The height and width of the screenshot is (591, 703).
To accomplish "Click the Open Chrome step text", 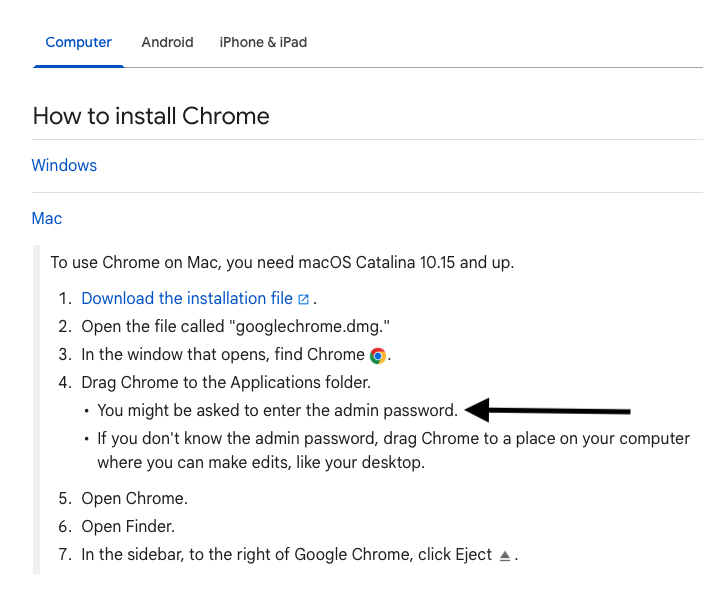I will pyautogui.click(x=134, y=498).
